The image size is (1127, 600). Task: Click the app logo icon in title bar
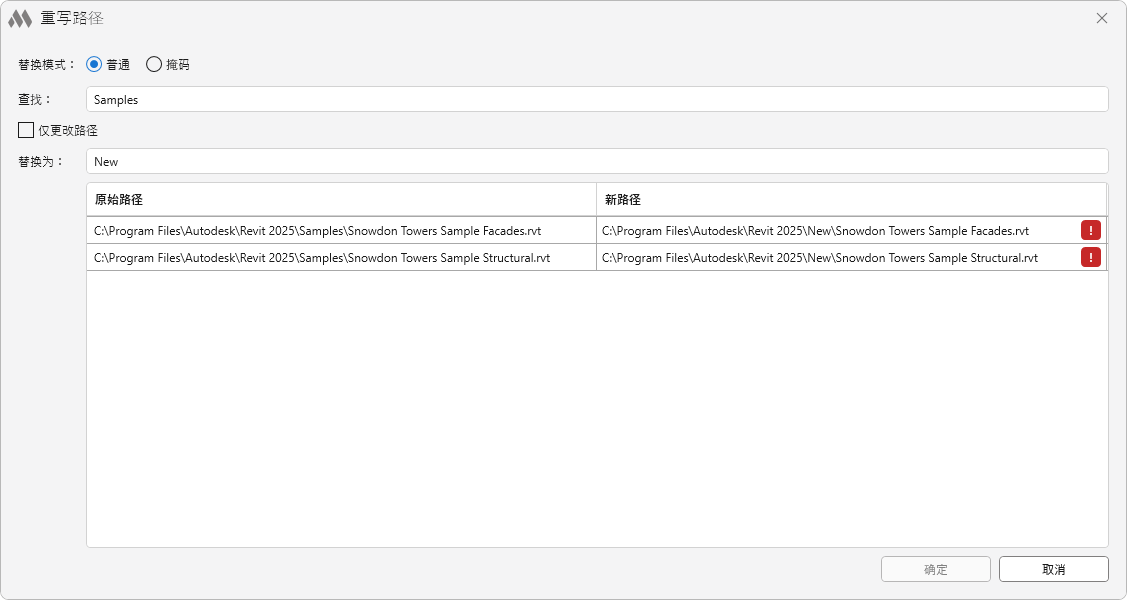click(20, 18)
